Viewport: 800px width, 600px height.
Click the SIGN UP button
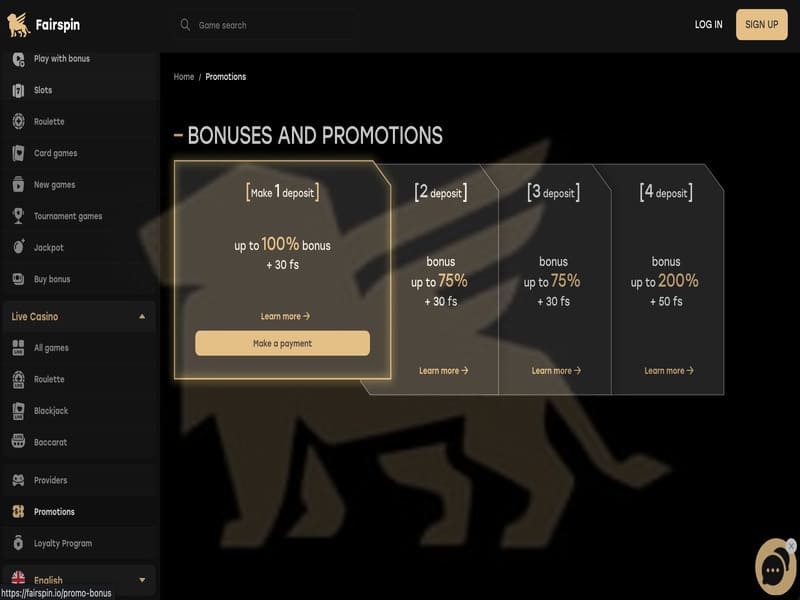tap(761, 24)
